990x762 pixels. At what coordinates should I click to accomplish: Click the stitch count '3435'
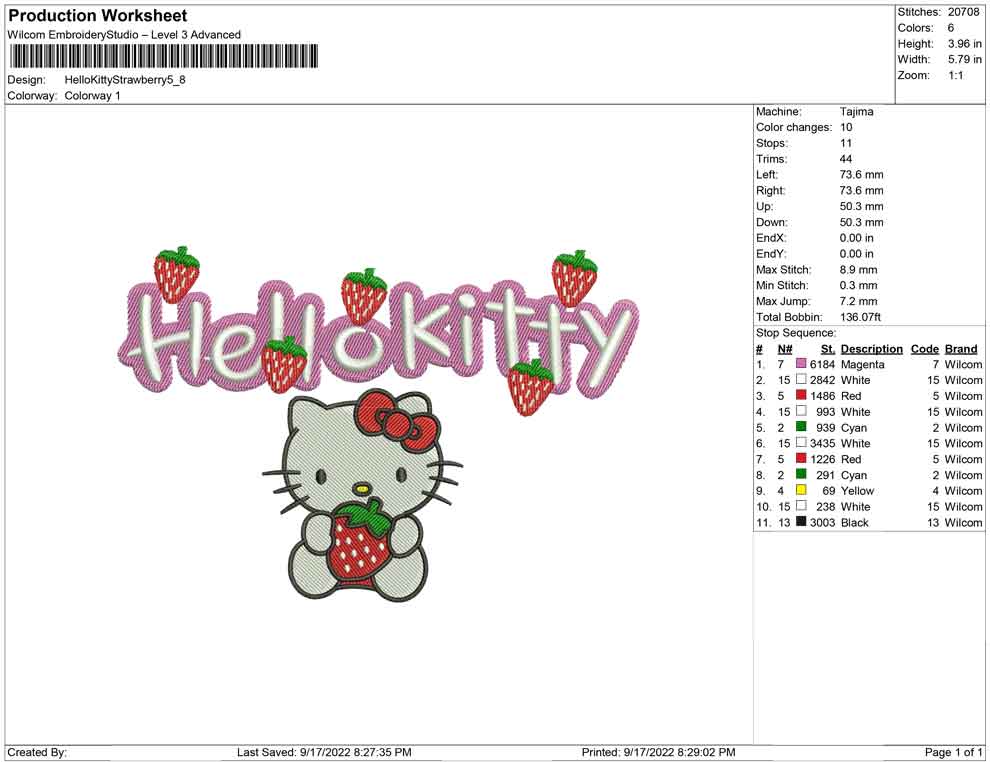pos(823,443)
